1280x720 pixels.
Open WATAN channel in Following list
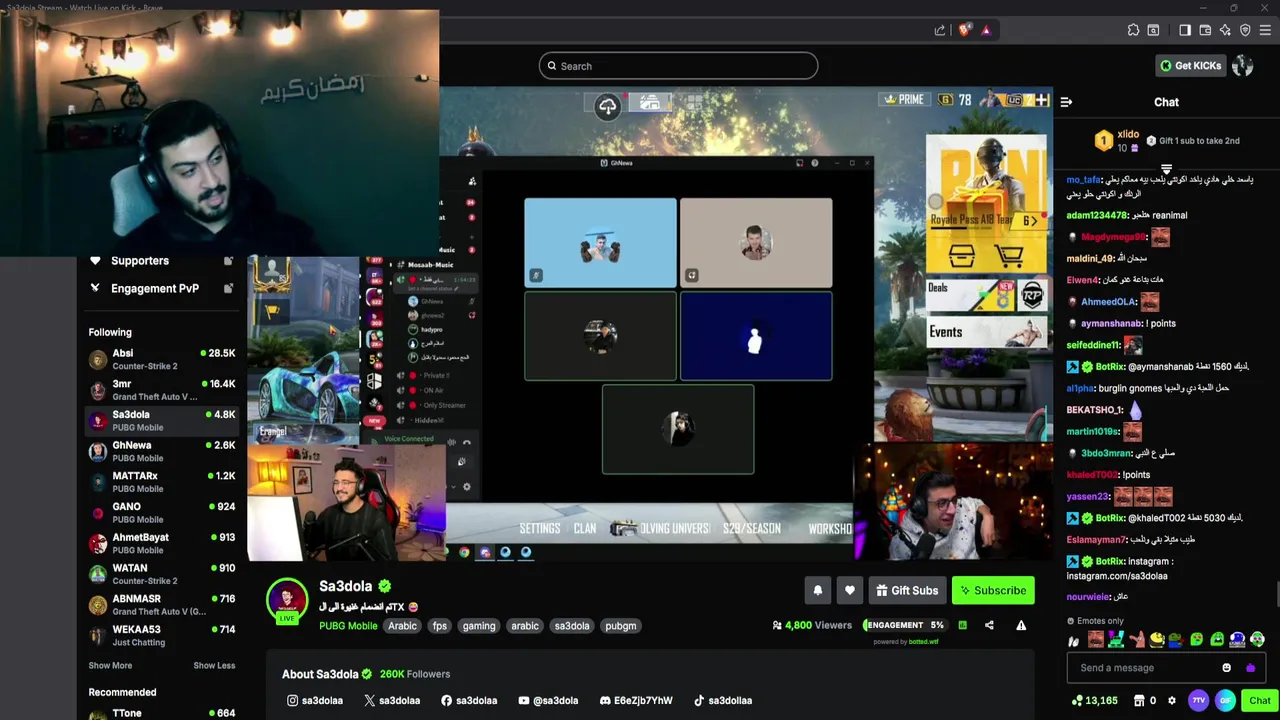161,574
